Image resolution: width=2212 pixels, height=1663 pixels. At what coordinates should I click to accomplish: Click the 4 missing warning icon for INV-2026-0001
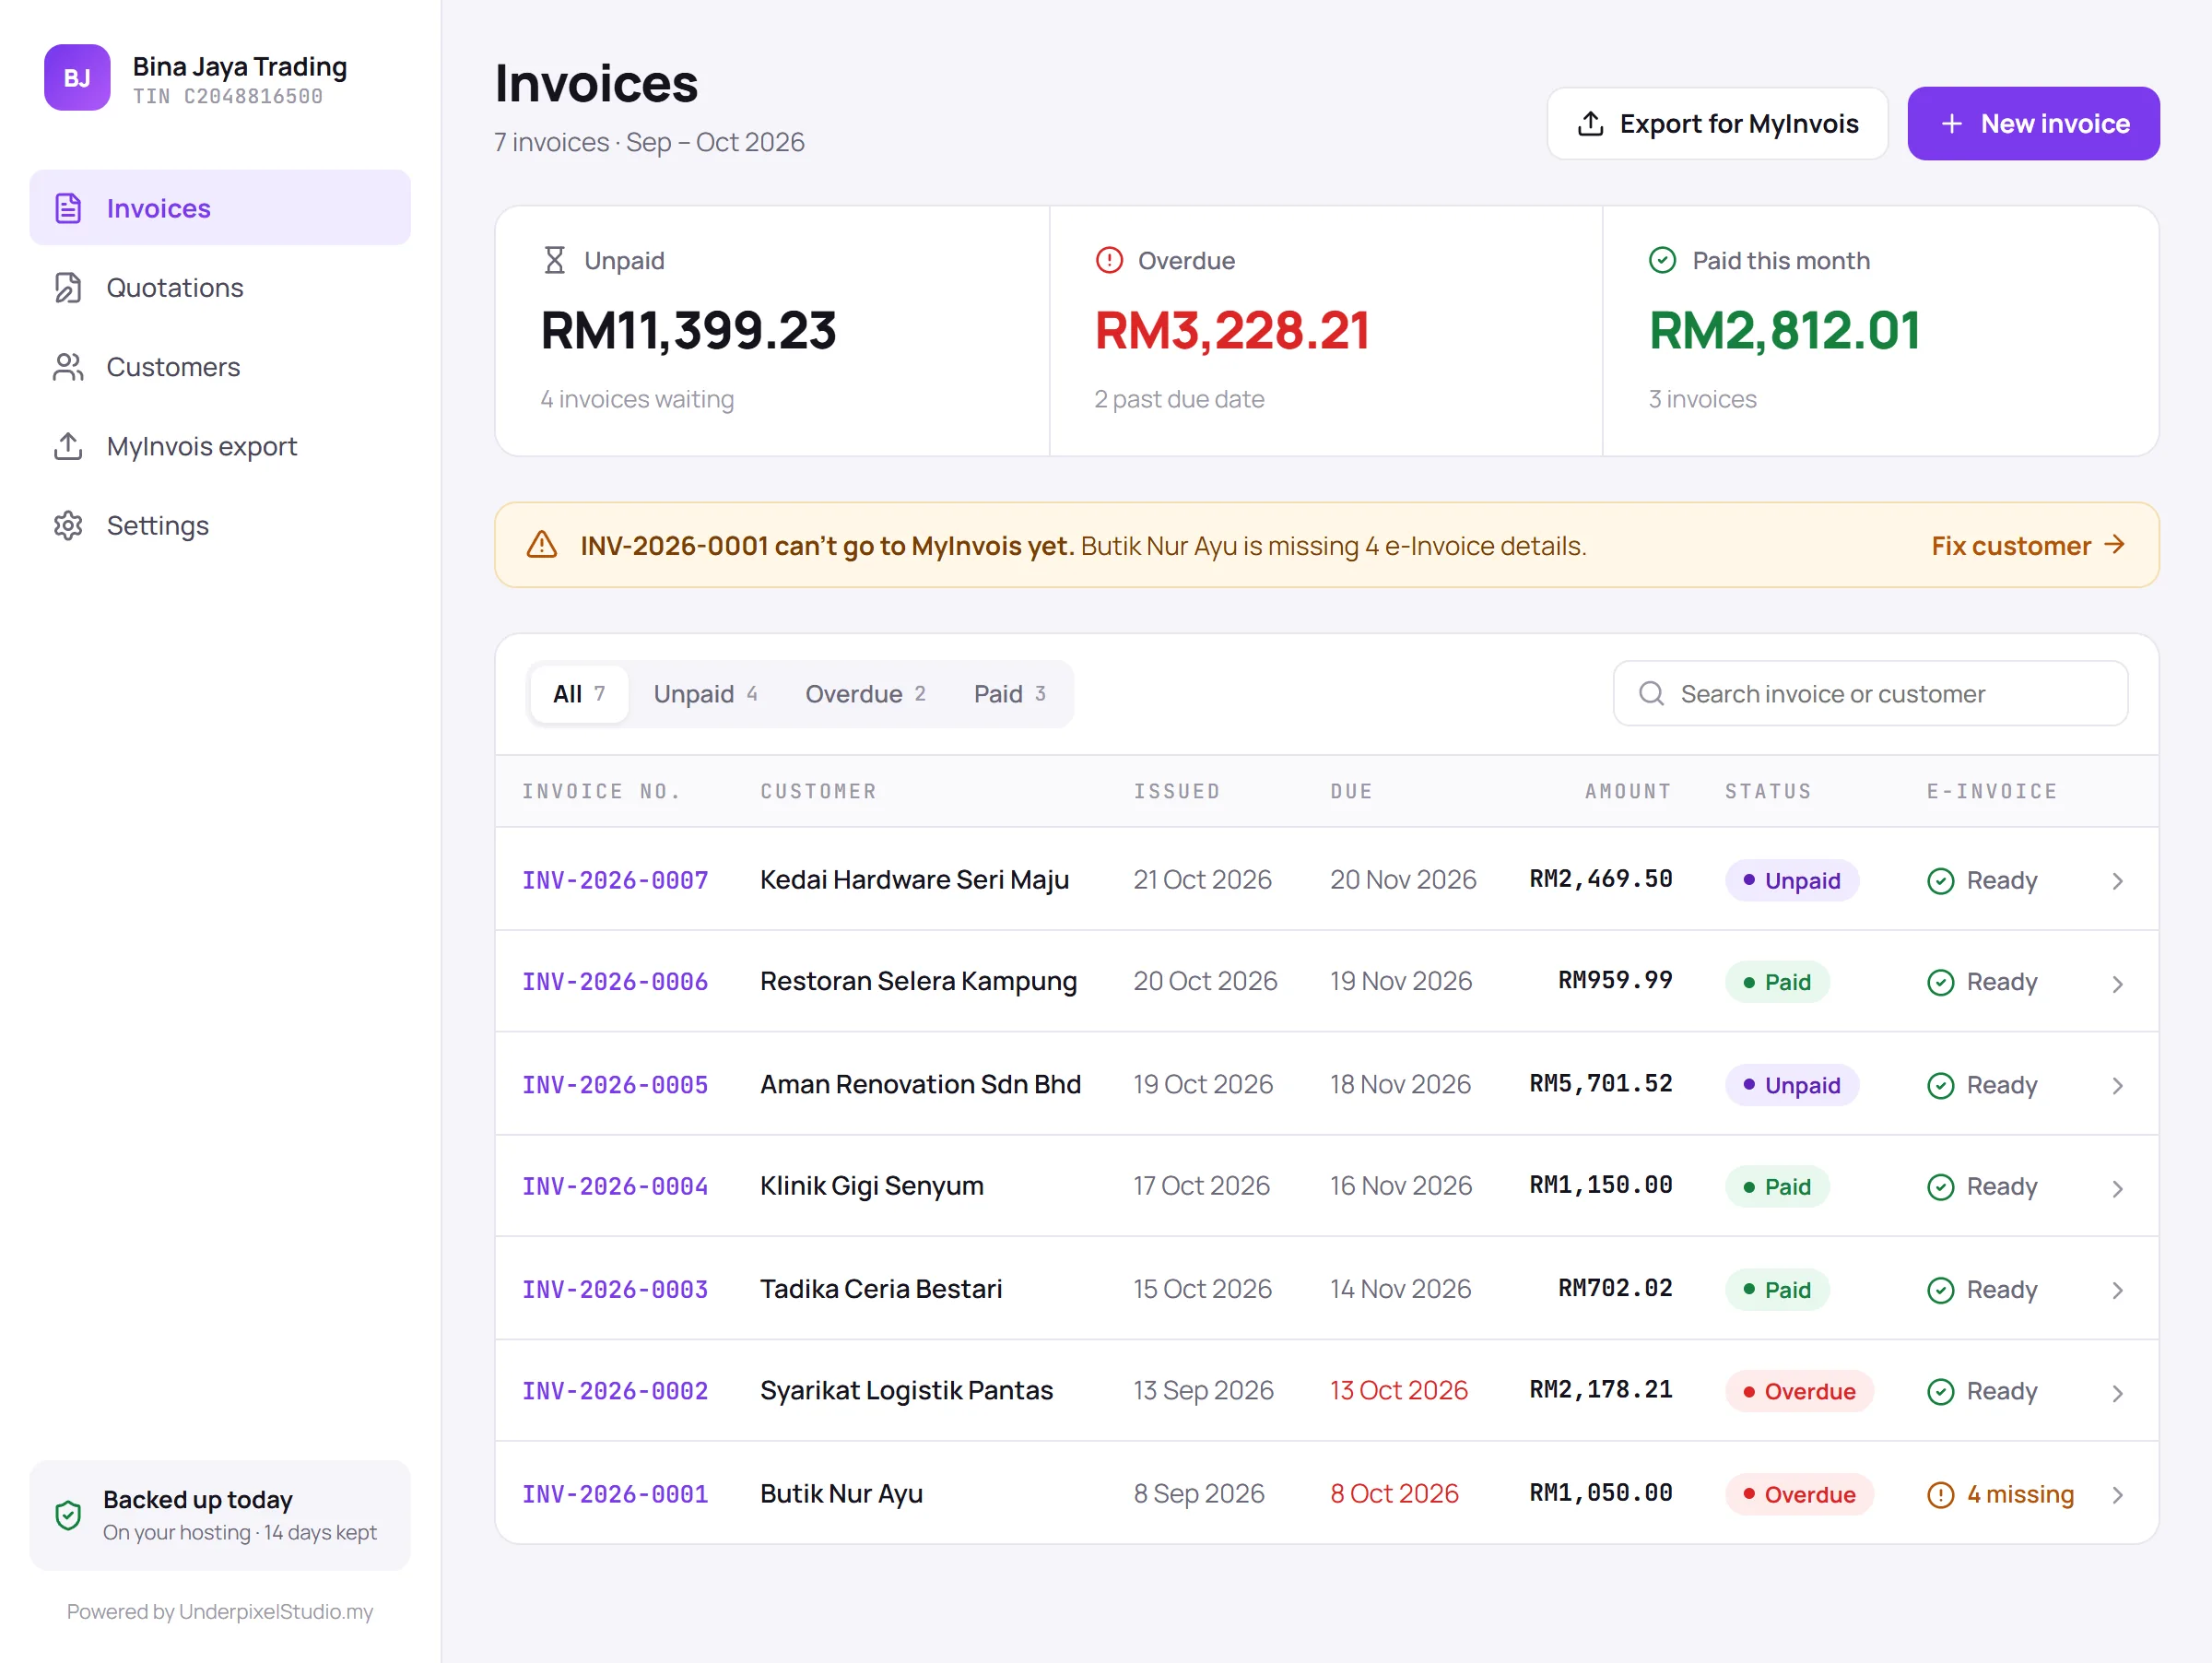click(1940, 1495)
